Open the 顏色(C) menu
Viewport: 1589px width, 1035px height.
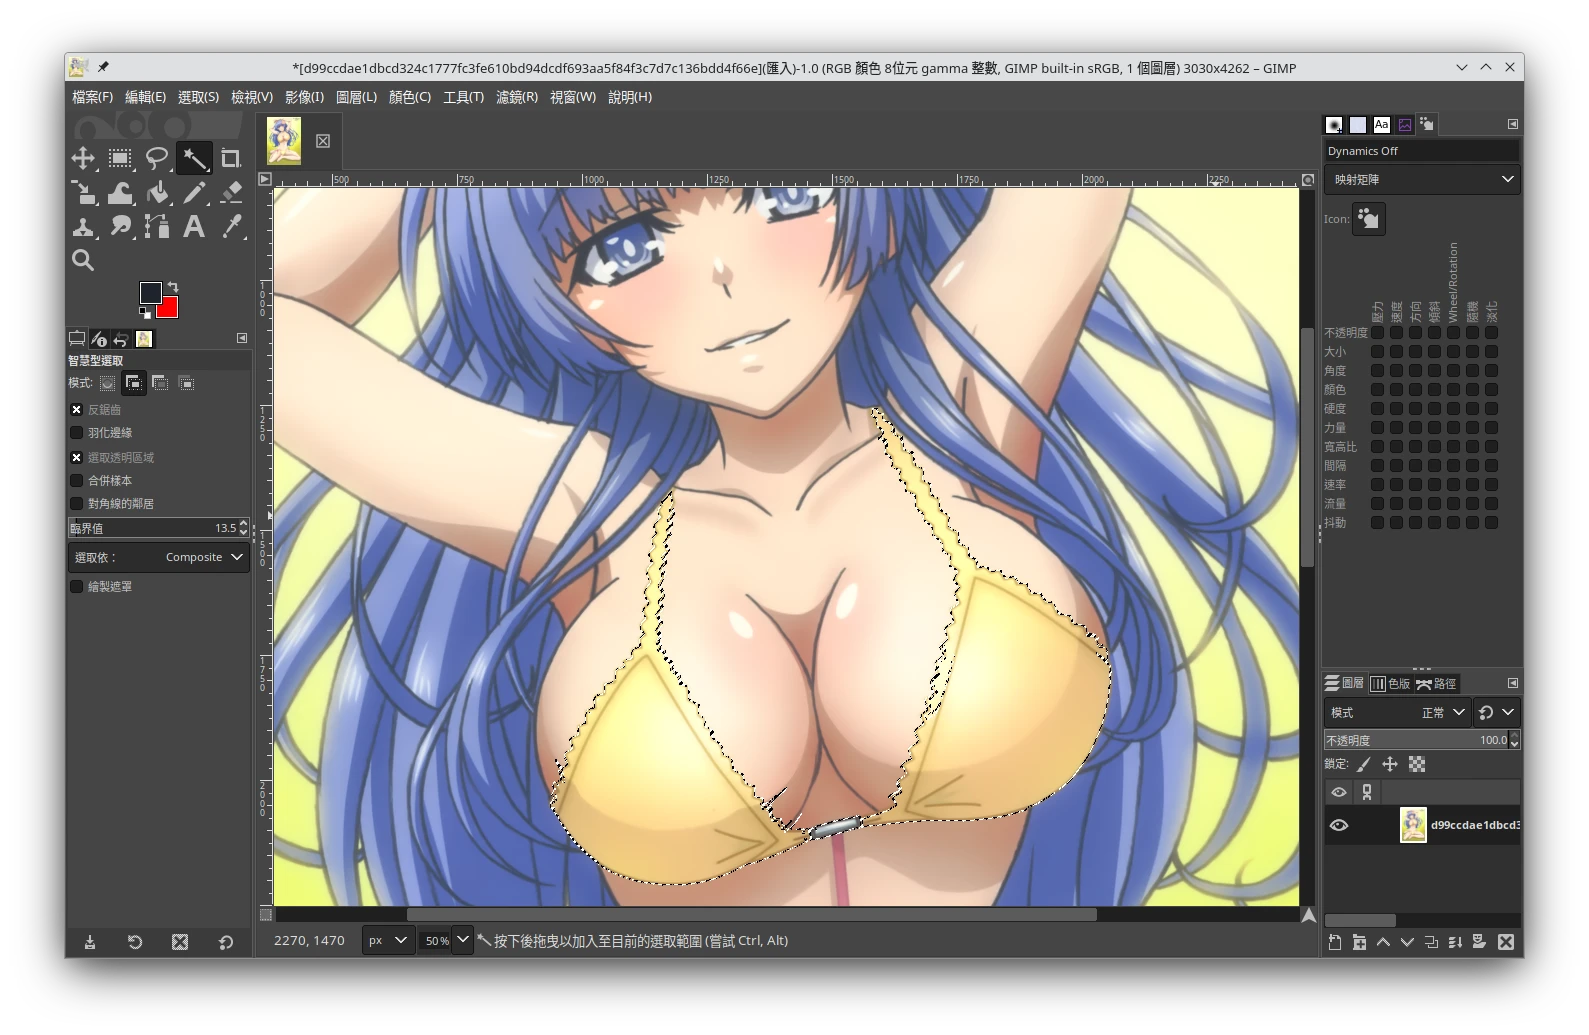[x=410, y=97]
